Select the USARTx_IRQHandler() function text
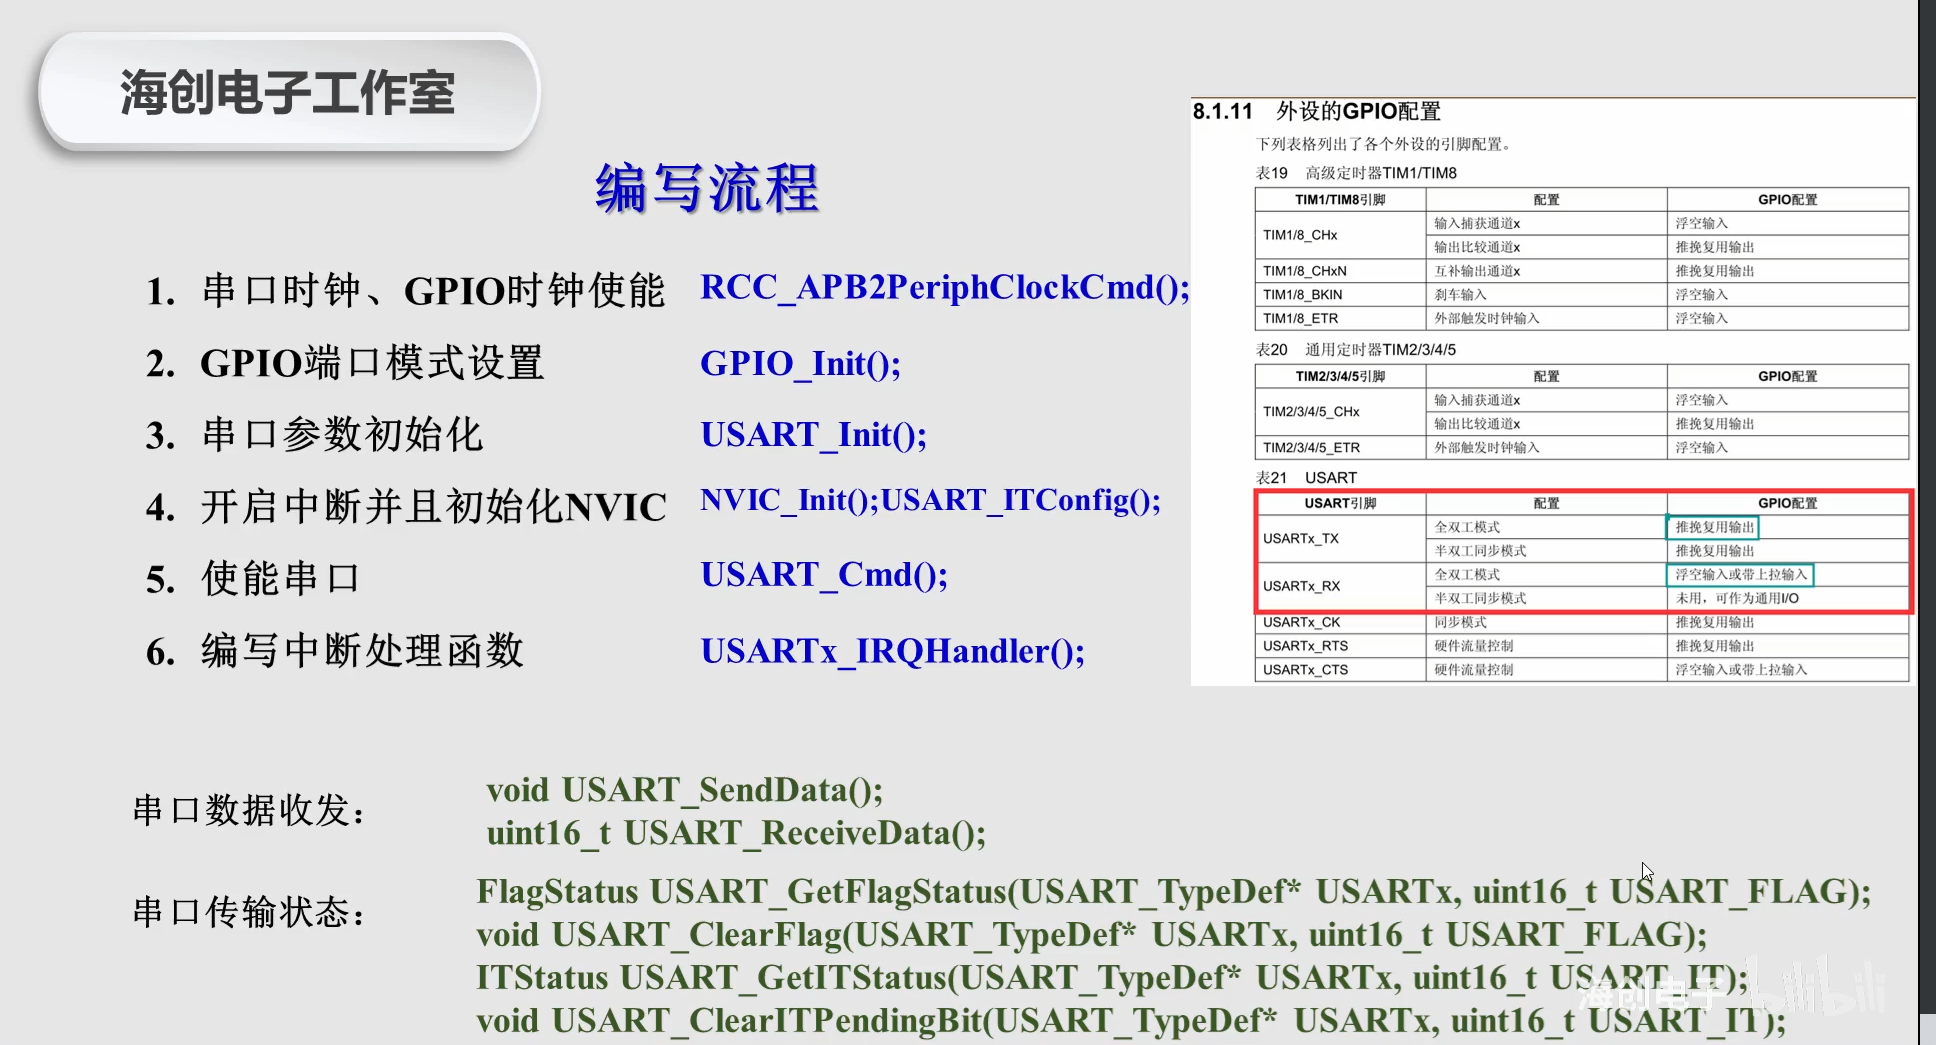1936x1045 pixels. (x=892, y=651)
